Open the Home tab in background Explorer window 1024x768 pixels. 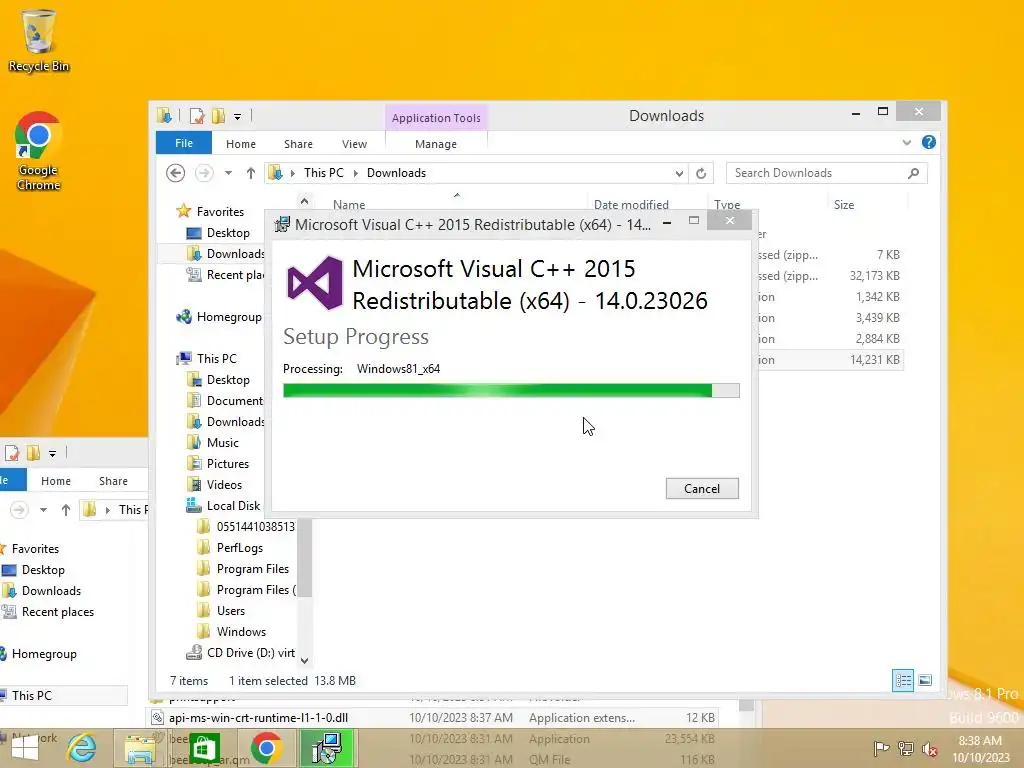click(56, 481)
